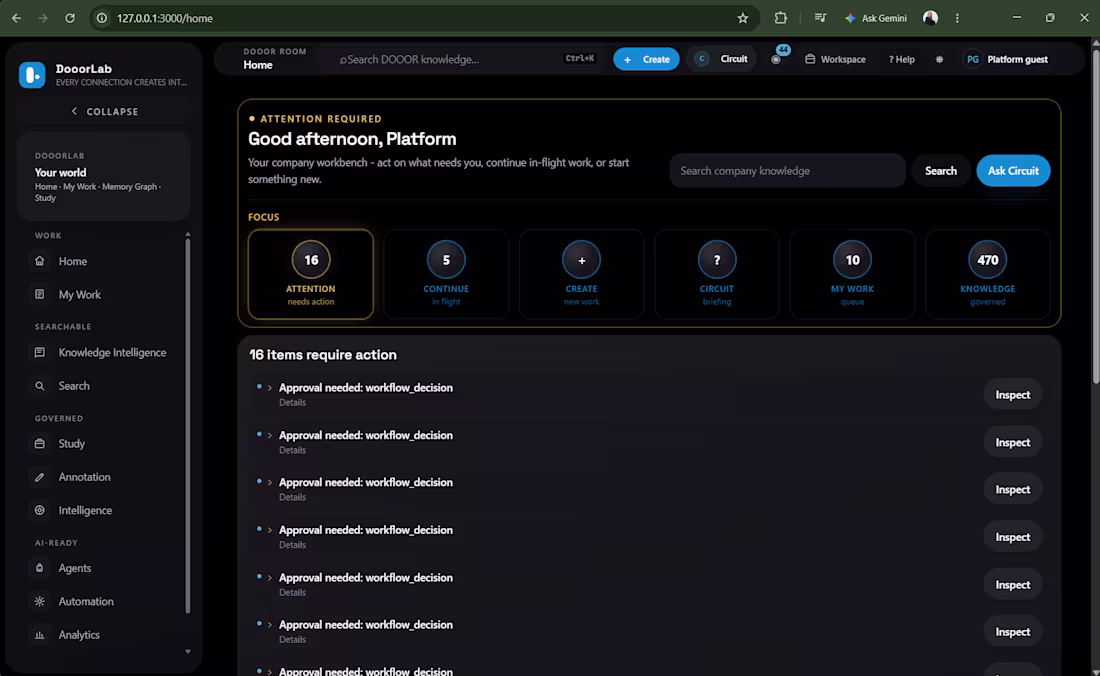Click the blue Create button
Viewport: 1100px width, 676px height.
(x=646, y=59)
